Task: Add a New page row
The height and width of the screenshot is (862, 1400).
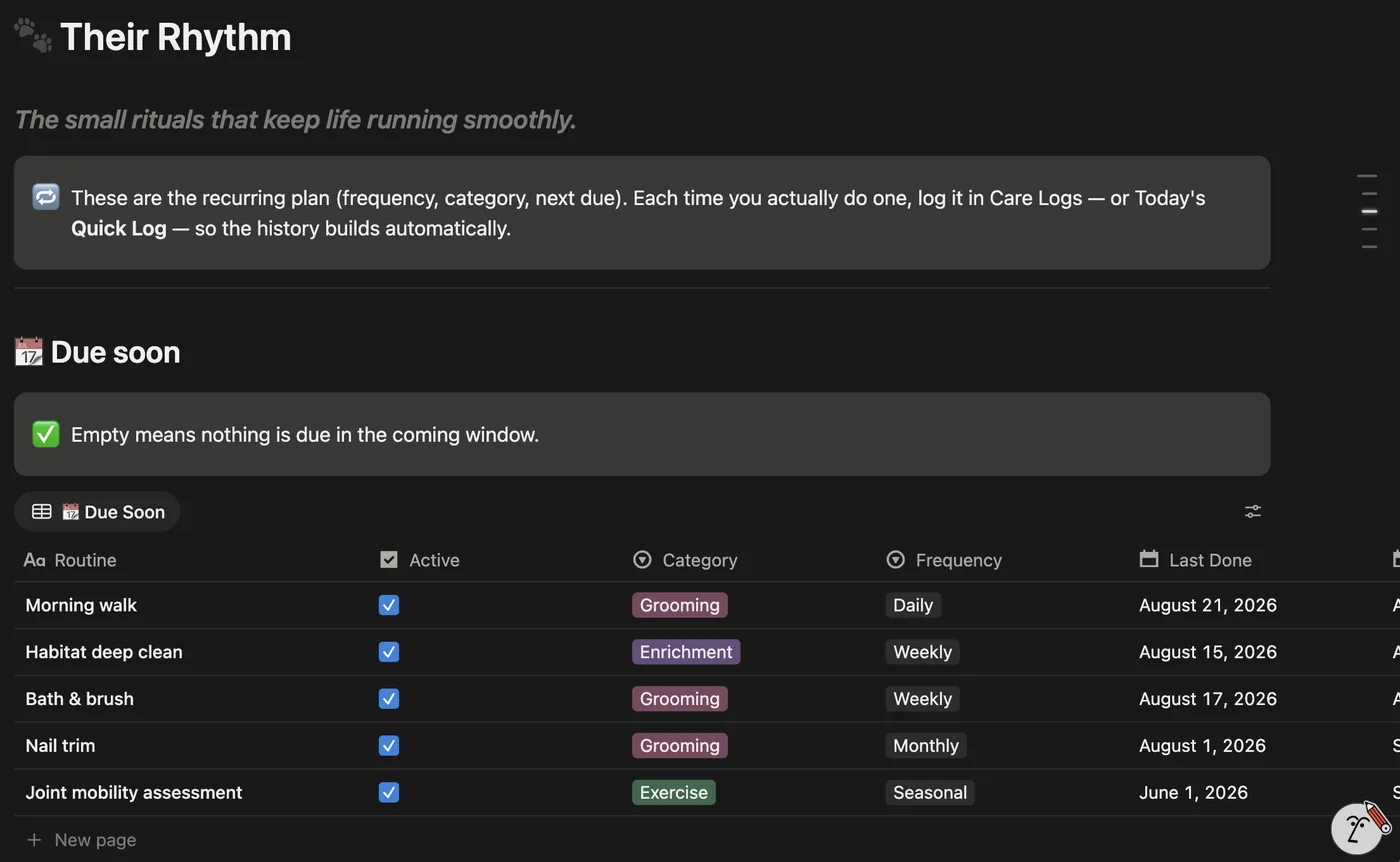Action: 82,840
